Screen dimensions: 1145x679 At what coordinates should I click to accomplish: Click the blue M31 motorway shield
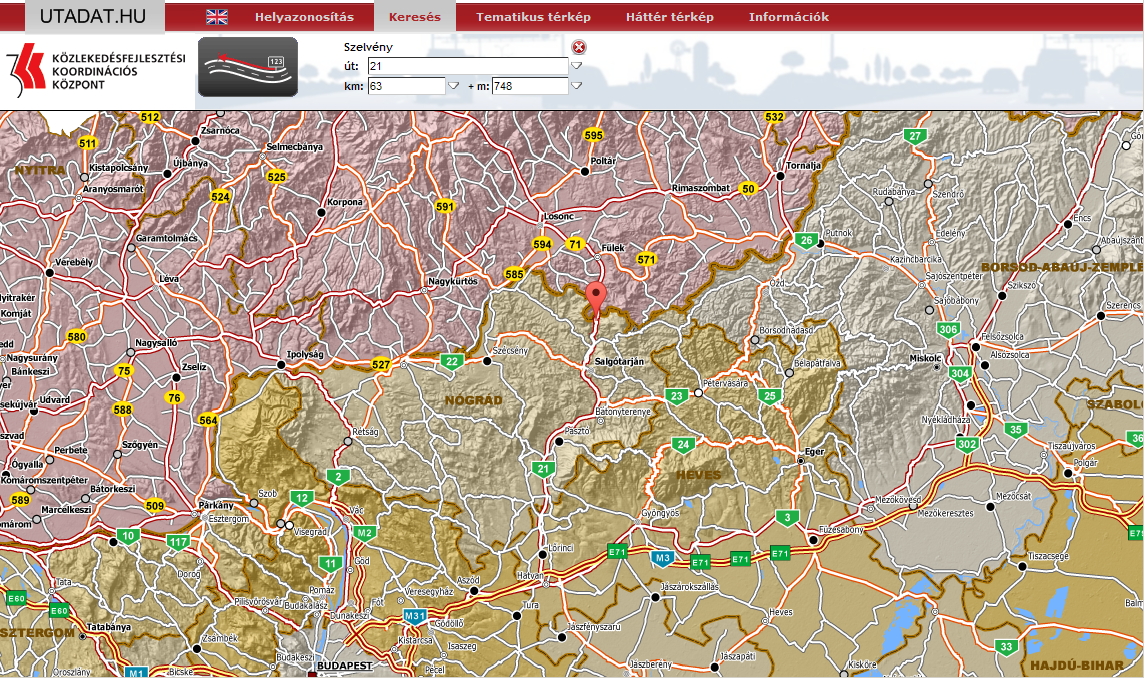415,615
